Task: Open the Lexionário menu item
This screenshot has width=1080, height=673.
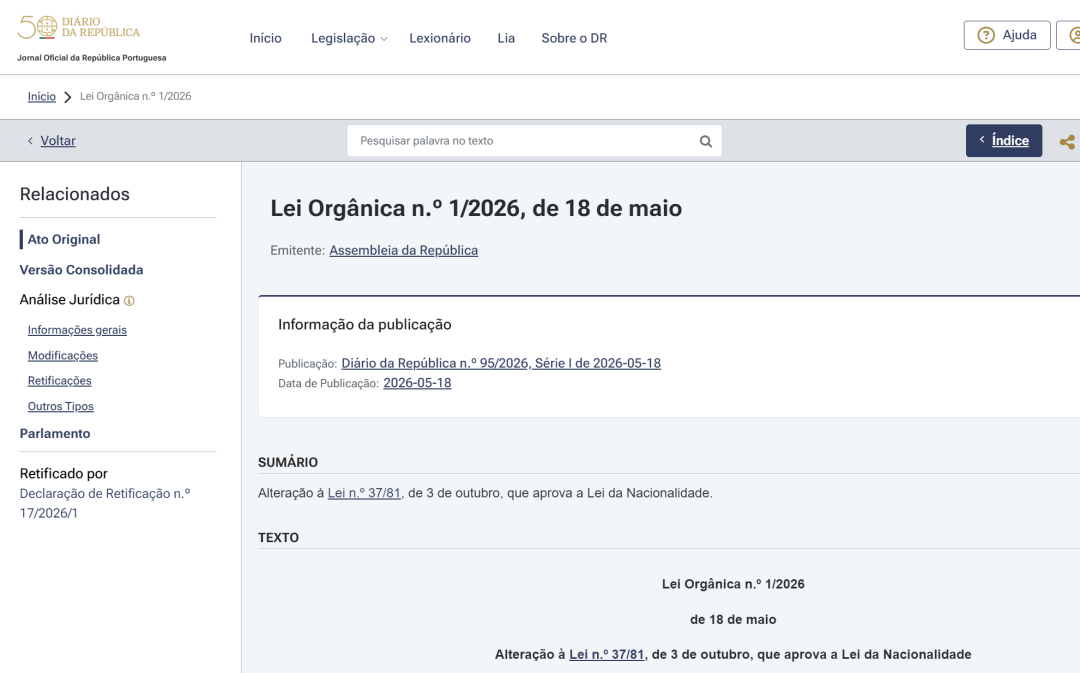Action: [439, 39]
